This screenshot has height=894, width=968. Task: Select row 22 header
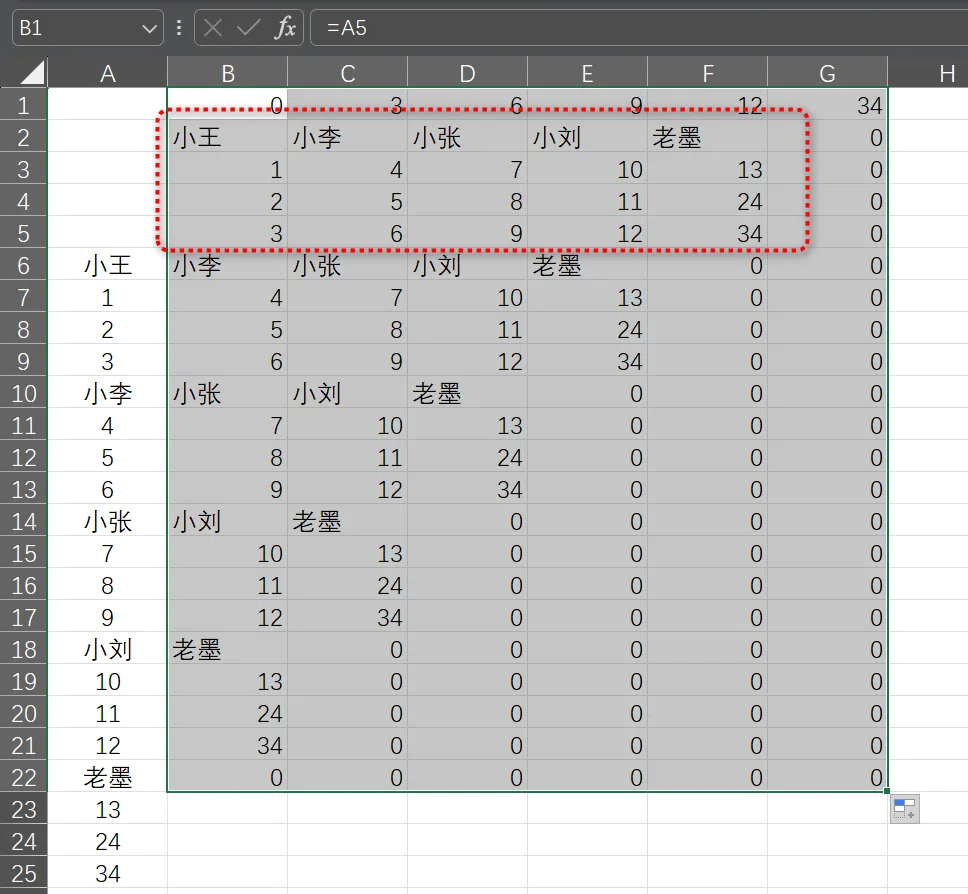tap(23, 777)
